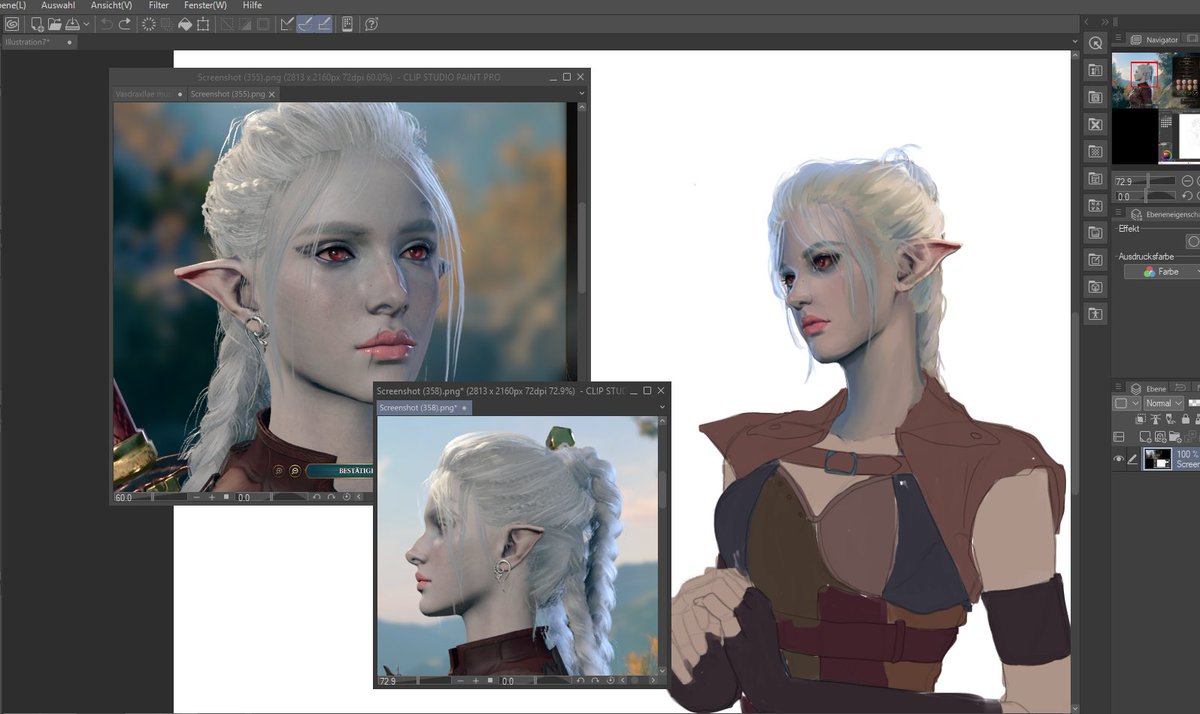This screenshot has width=1200, height=714.
Task: Open the Ansicht(V) menu
Action: [111, 5]
